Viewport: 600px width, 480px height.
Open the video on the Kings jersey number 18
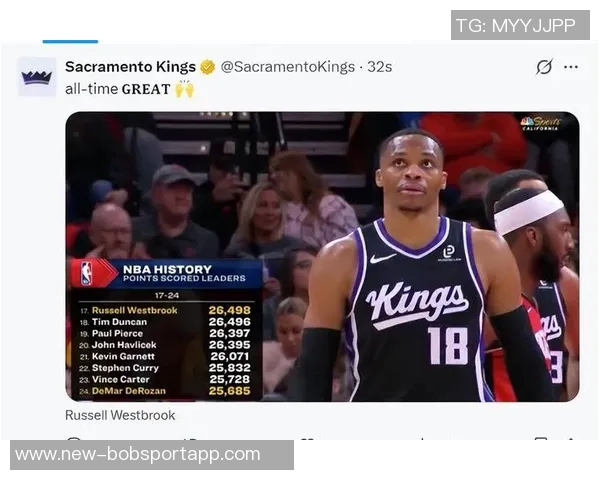pyautogui.click(x=447, y=346)
